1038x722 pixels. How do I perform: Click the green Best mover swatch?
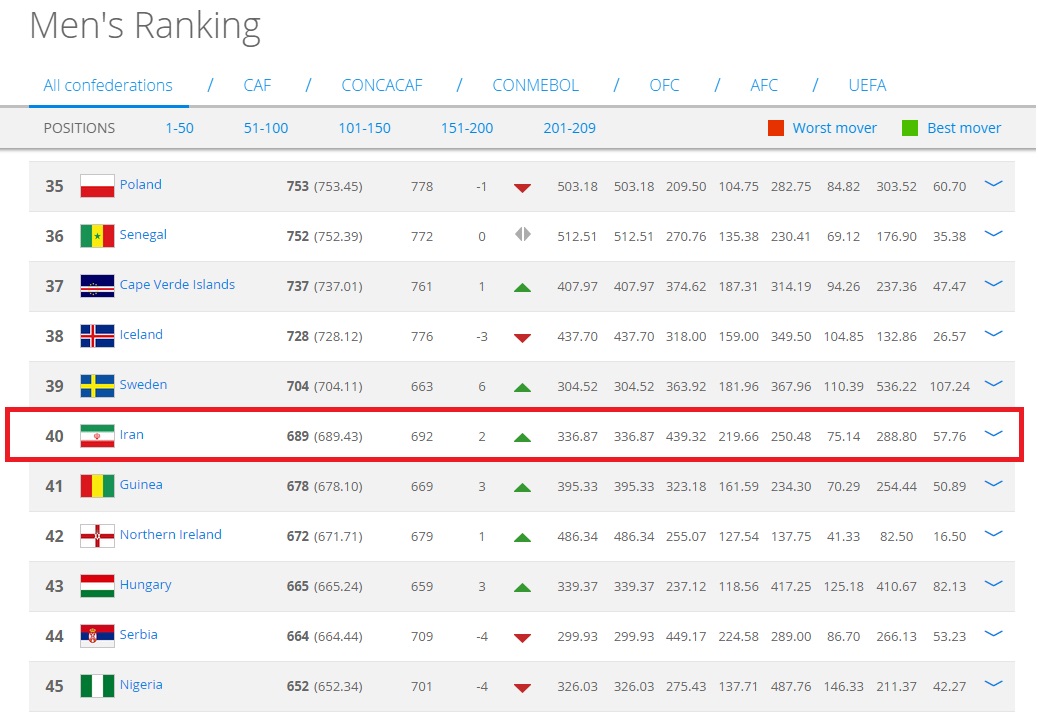click(910, 128)
